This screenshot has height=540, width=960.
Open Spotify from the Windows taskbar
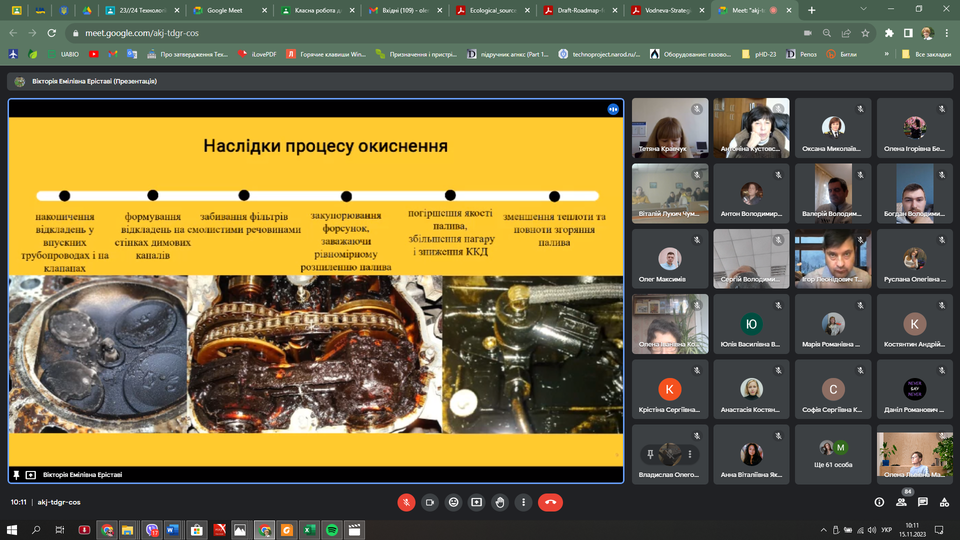pyautogui.click(x=331, y=529)
